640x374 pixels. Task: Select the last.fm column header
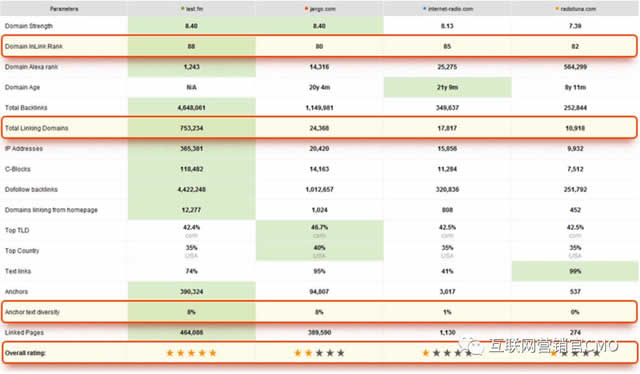click(194, 9)
